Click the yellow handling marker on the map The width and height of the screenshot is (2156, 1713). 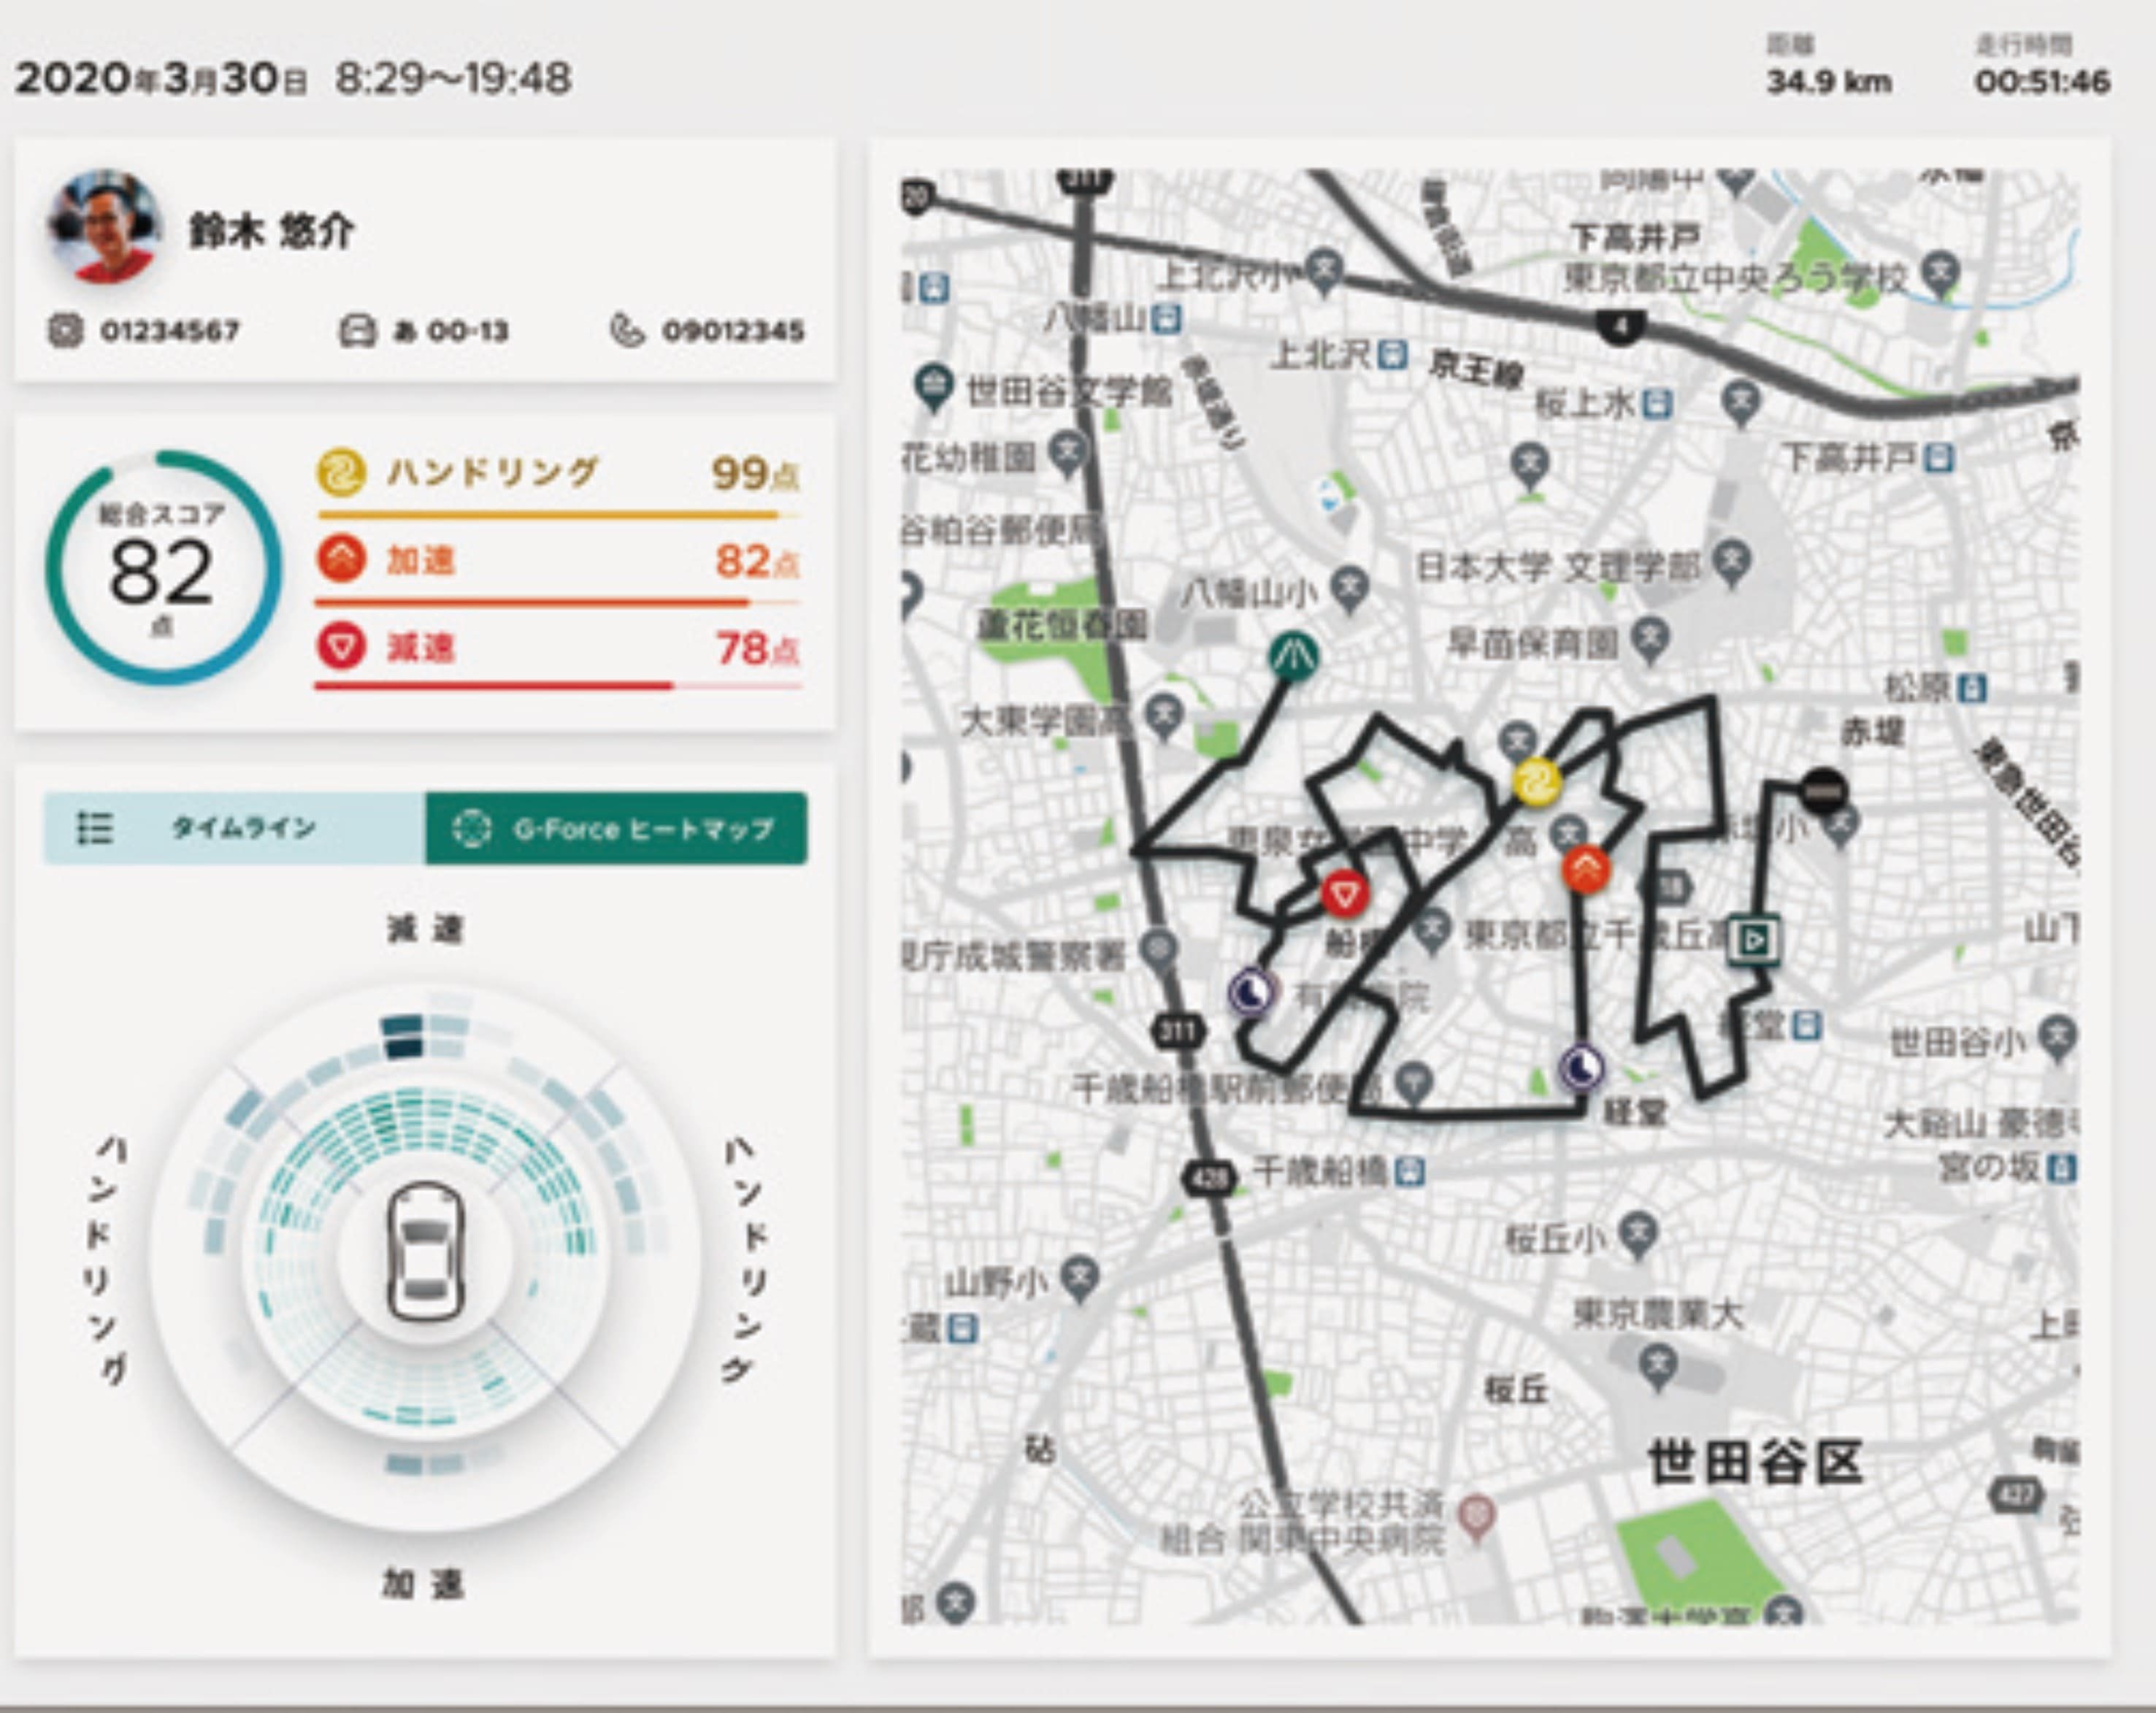(x=1536, y=782)
